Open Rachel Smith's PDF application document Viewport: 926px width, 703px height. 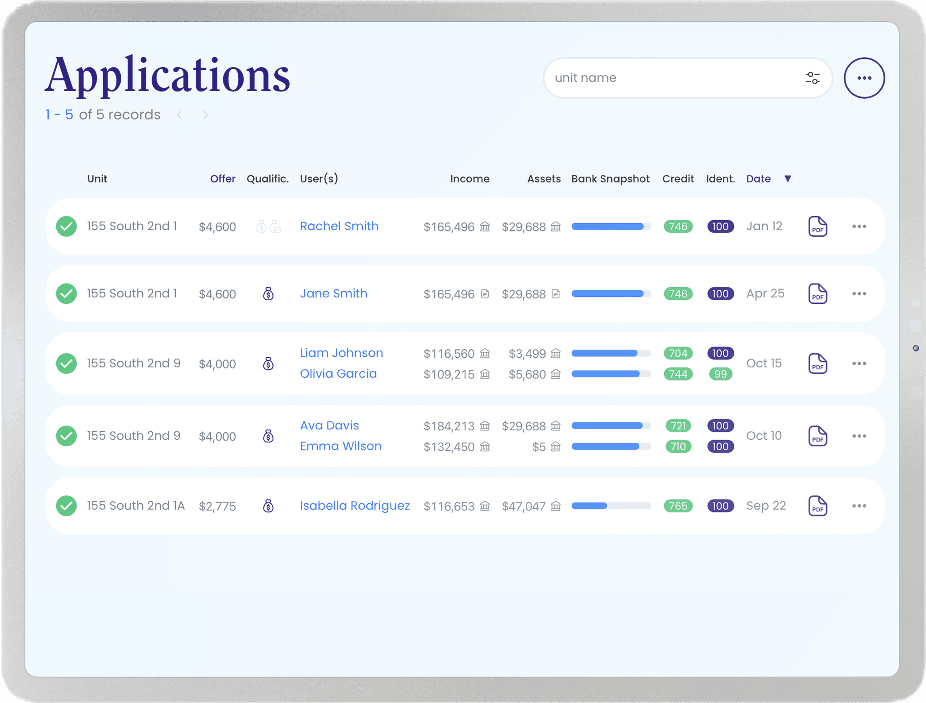coord(817,226)
